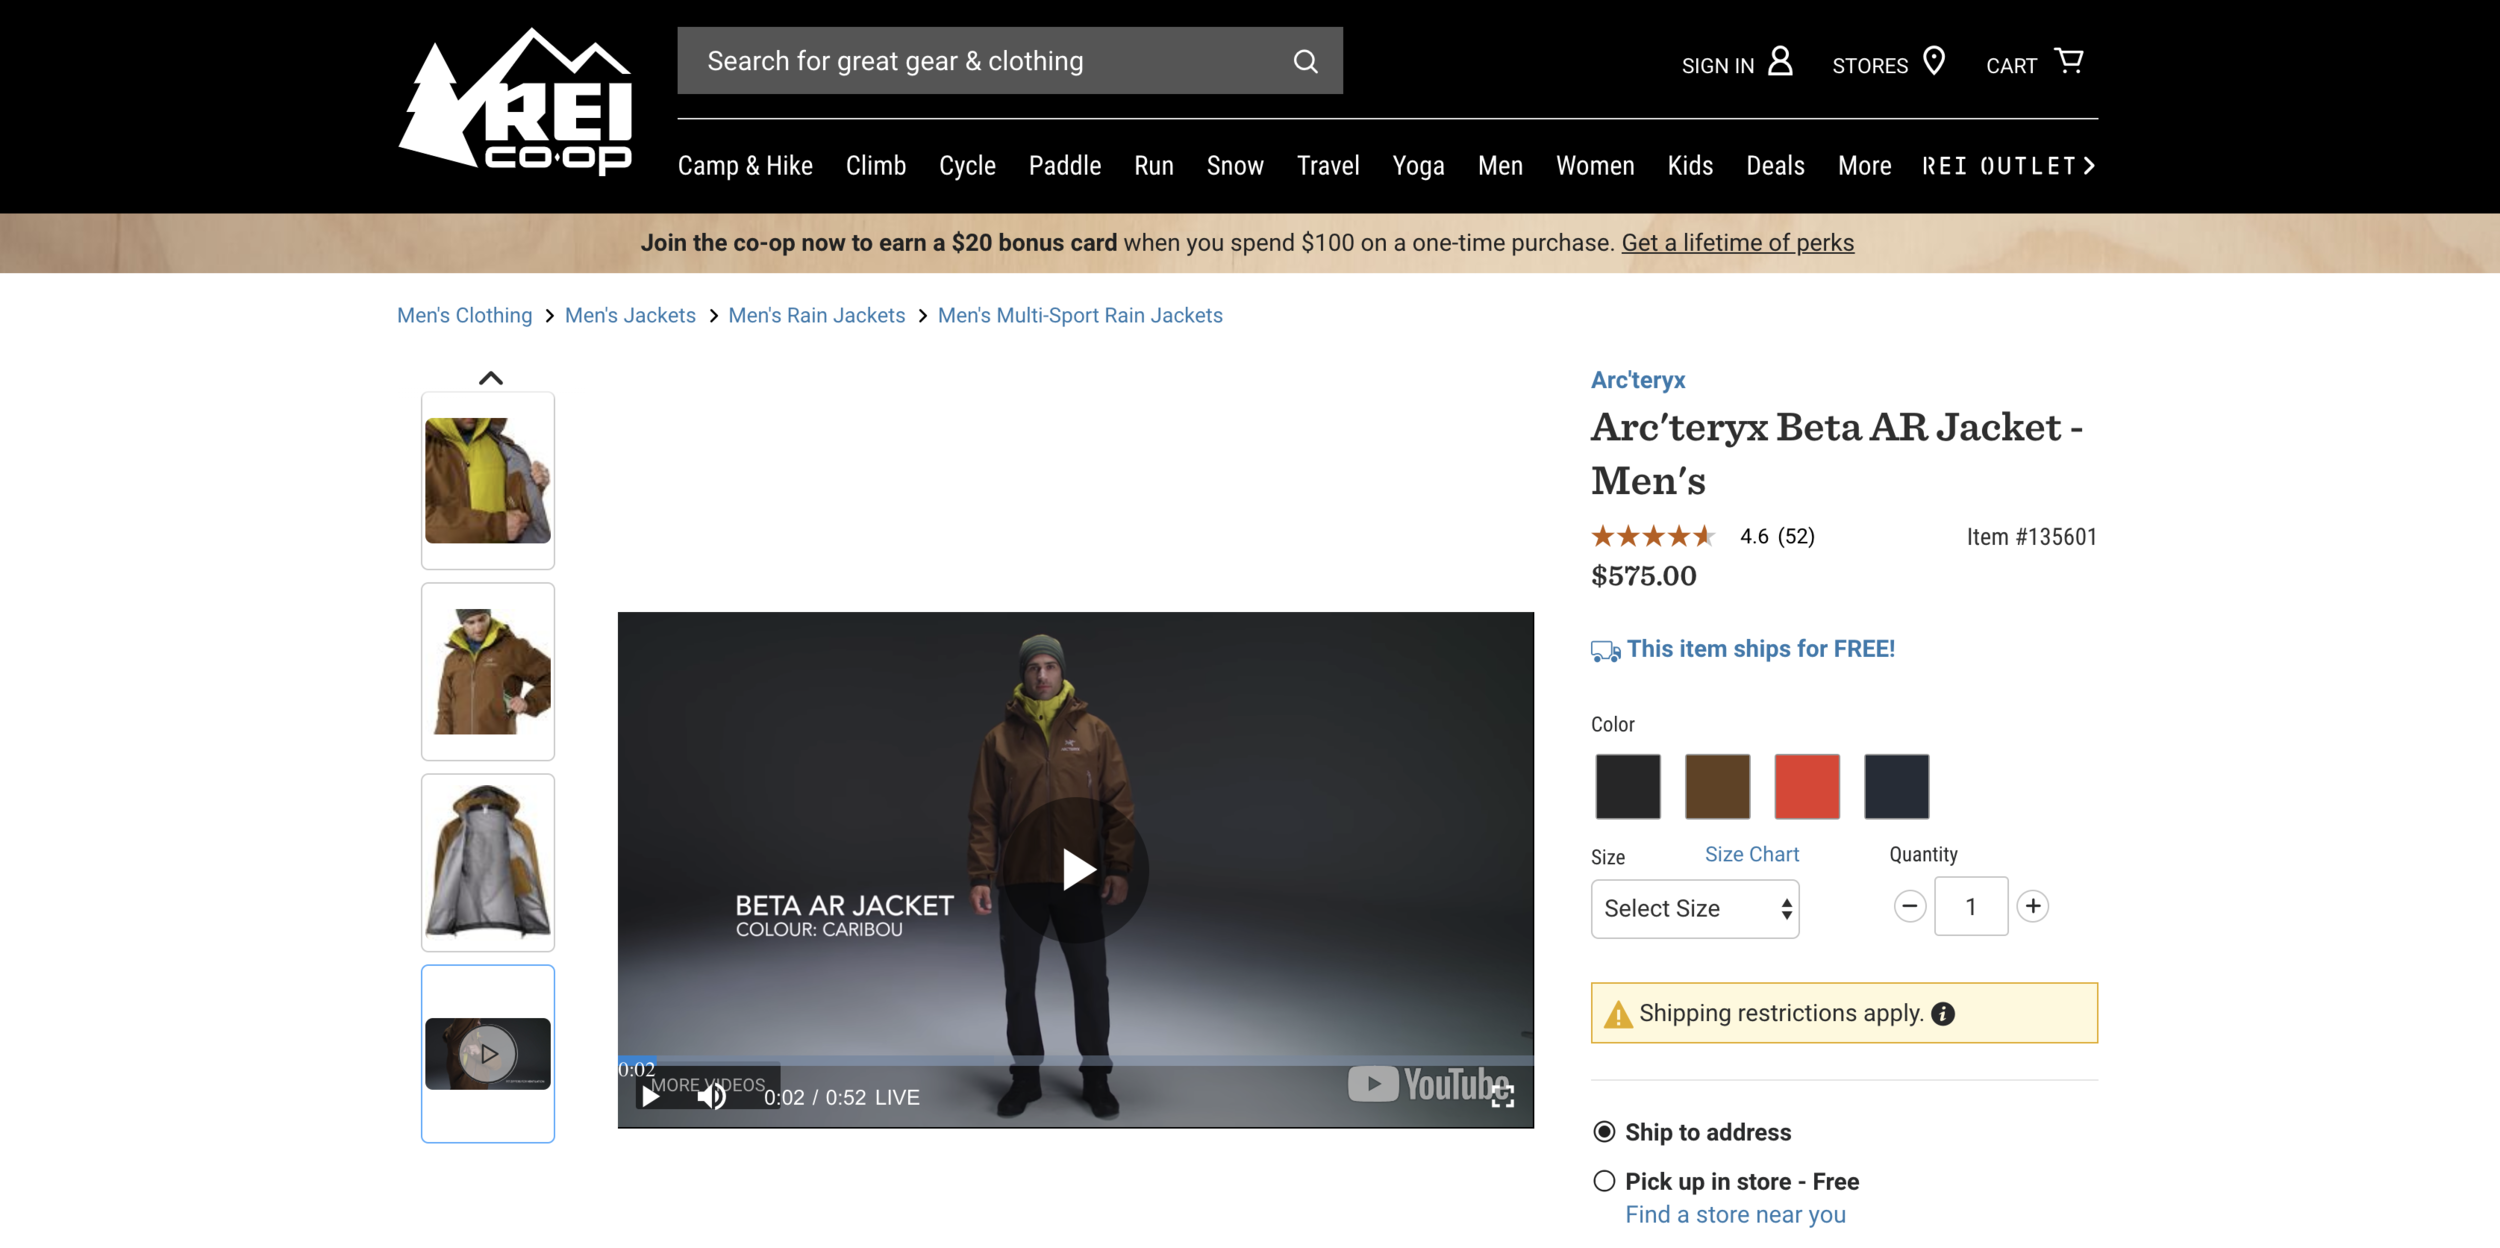Screen dimensions: 2500x1248
Task: Select thumbnail of jacket pit zip detail
Action: click(x=488, y=481)
